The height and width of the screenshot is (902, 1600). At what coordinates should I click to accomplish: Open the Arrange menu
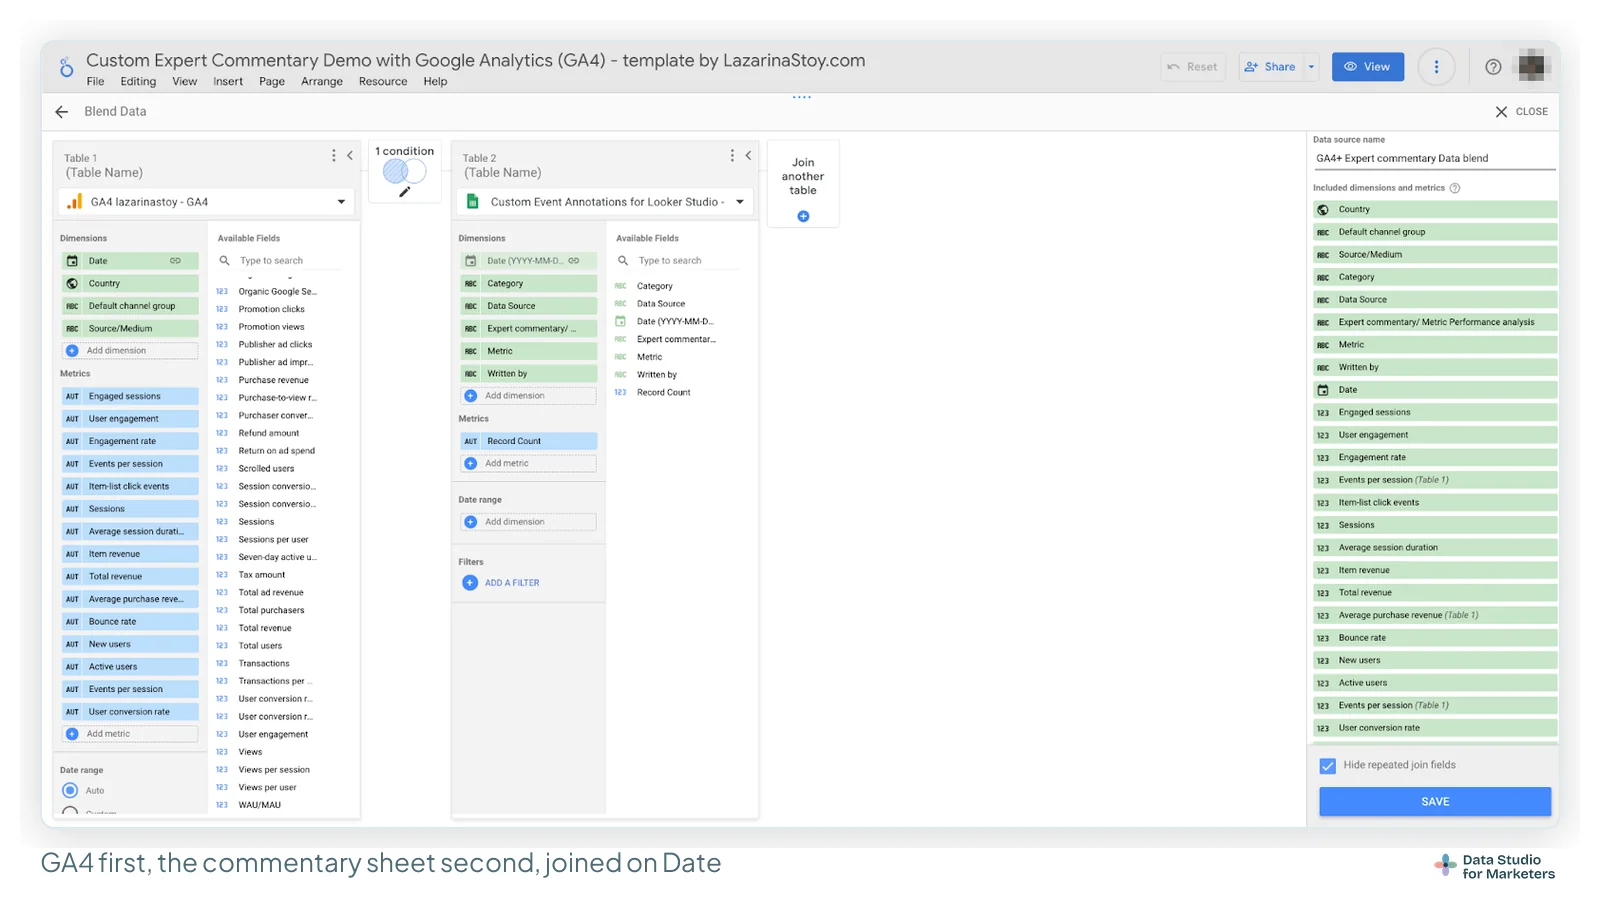pyautogui.click(x=322, y=82)
